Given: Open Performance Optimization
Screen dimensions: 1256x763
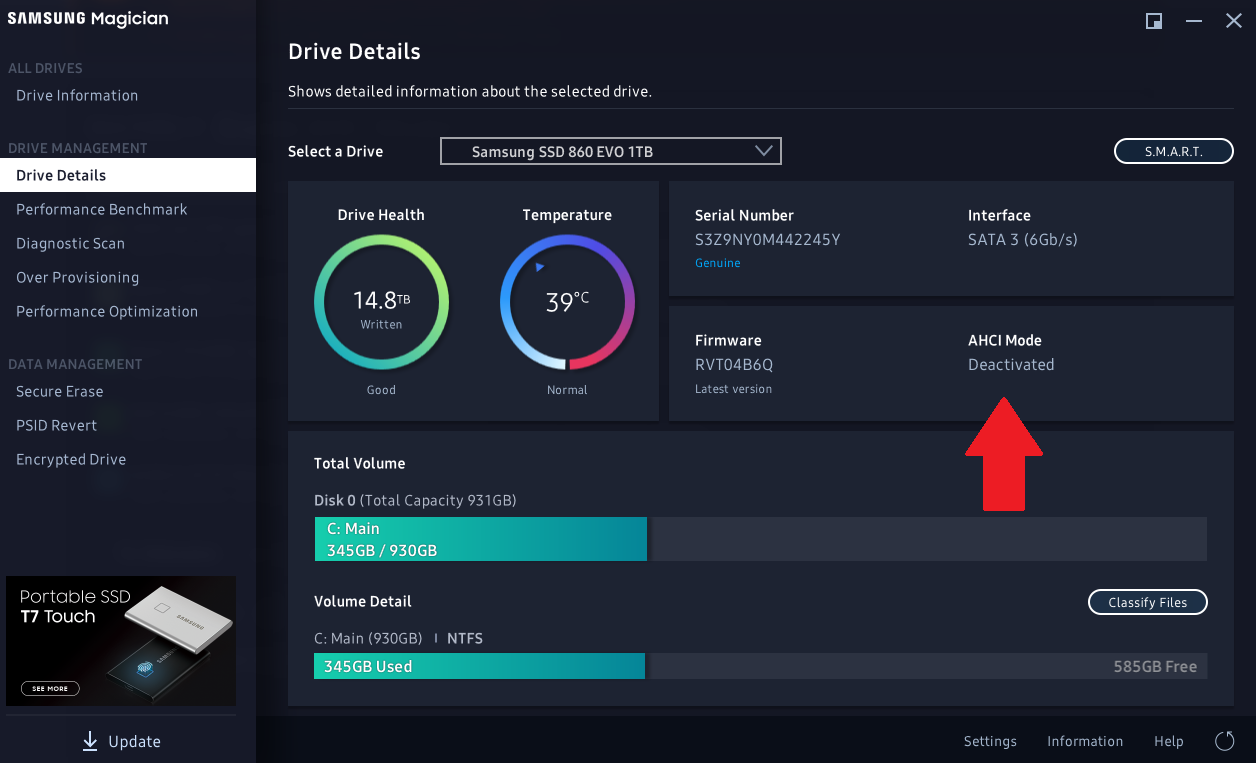Looking at the screenshot, I should coord(107,312).
